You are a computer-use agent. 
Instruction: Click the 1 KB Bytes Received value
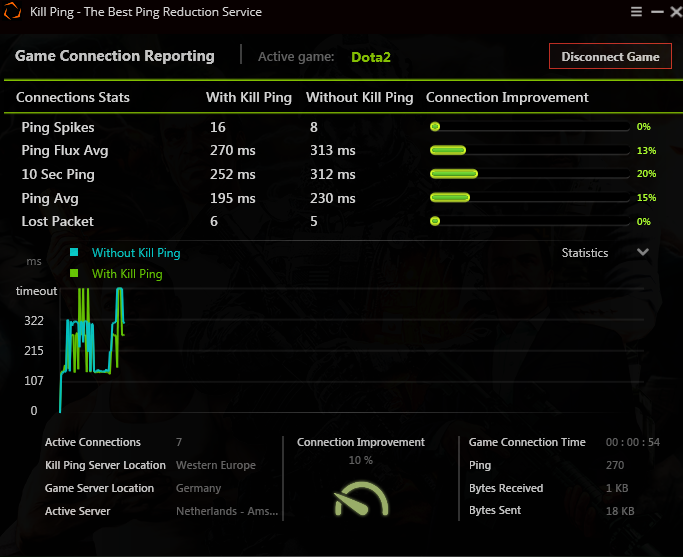click(x=617, y=488)
